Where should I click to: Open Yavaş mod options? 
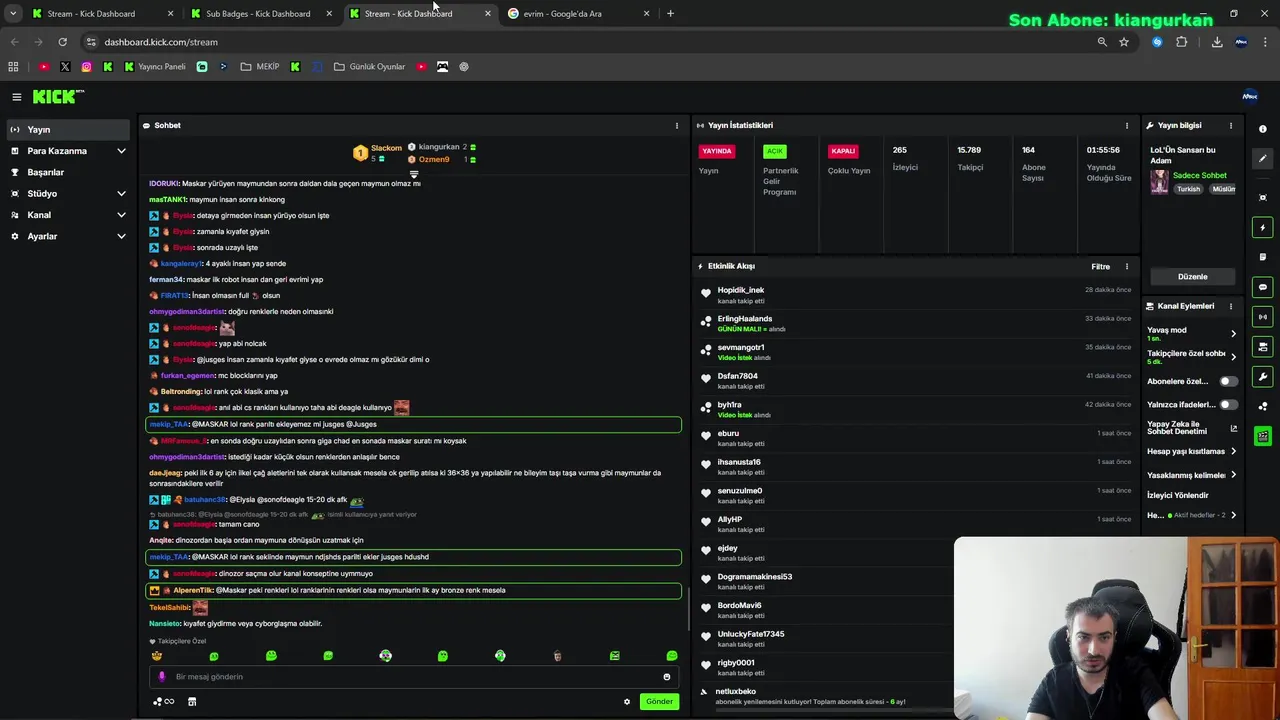[1192, 333]
